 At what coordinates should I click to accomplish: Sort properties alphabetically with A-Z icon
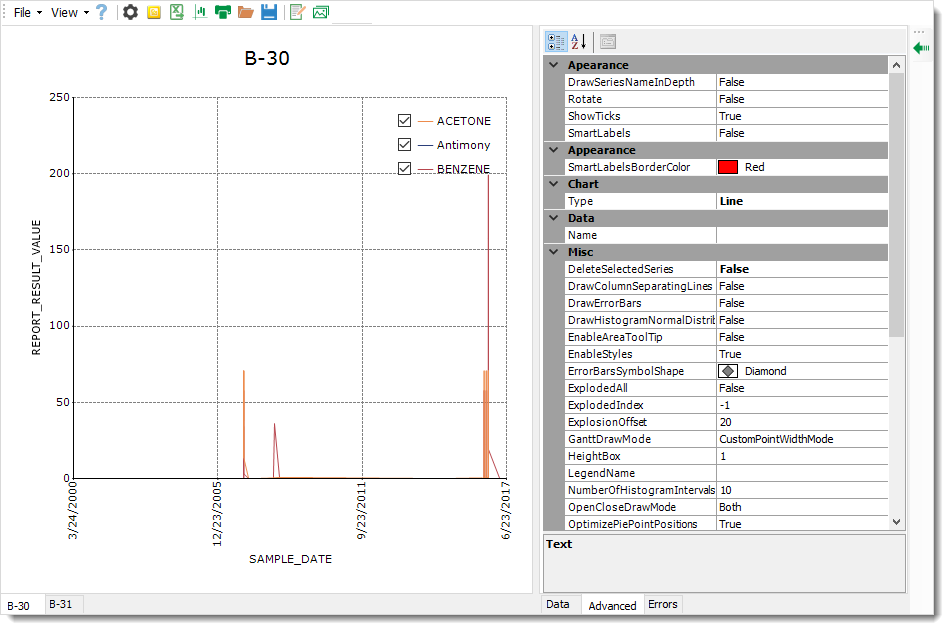[579, 41]
